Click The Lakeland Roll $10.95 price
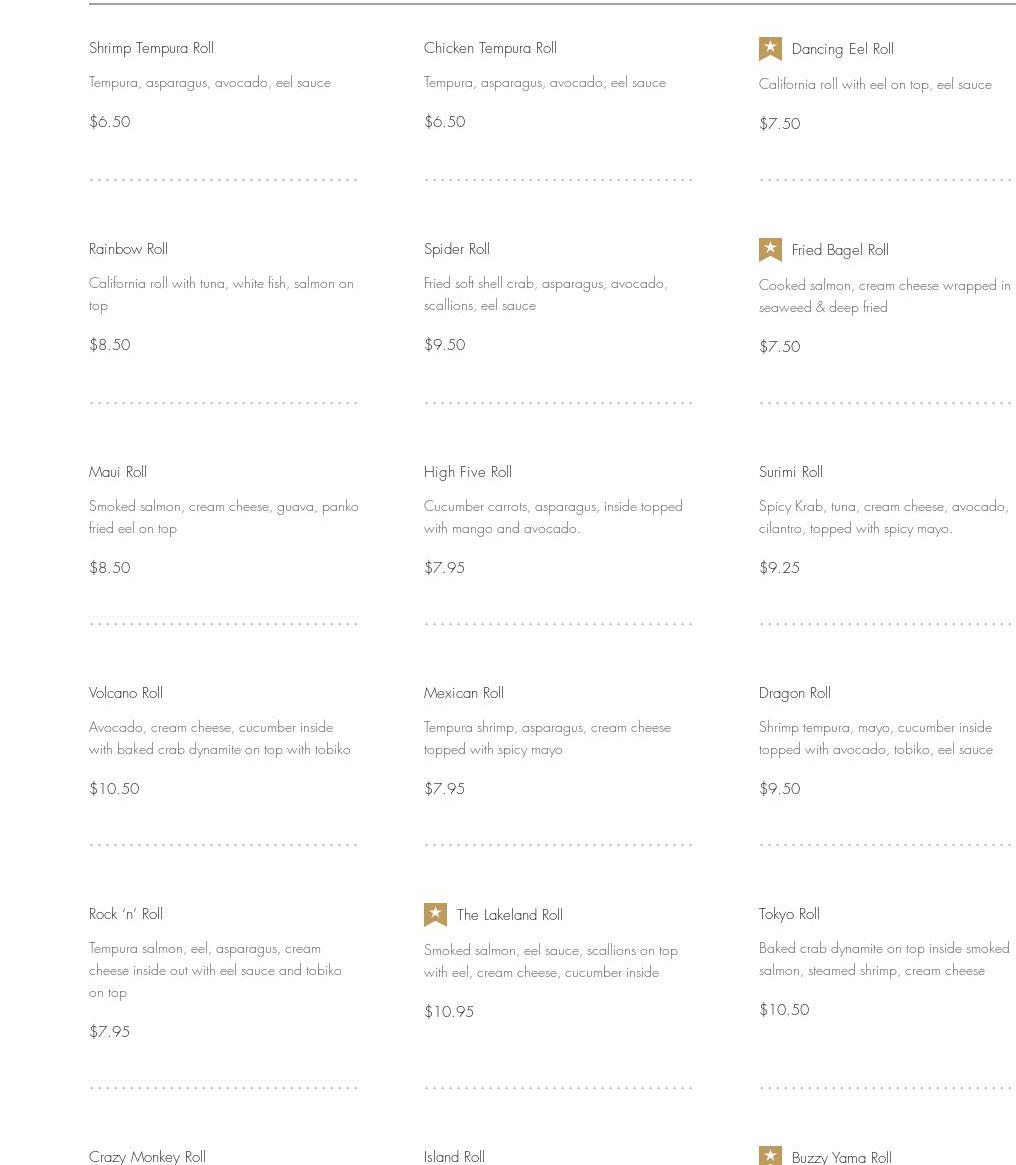The width and height of the screenshot is (1016, 1165). click(449, 1012)
